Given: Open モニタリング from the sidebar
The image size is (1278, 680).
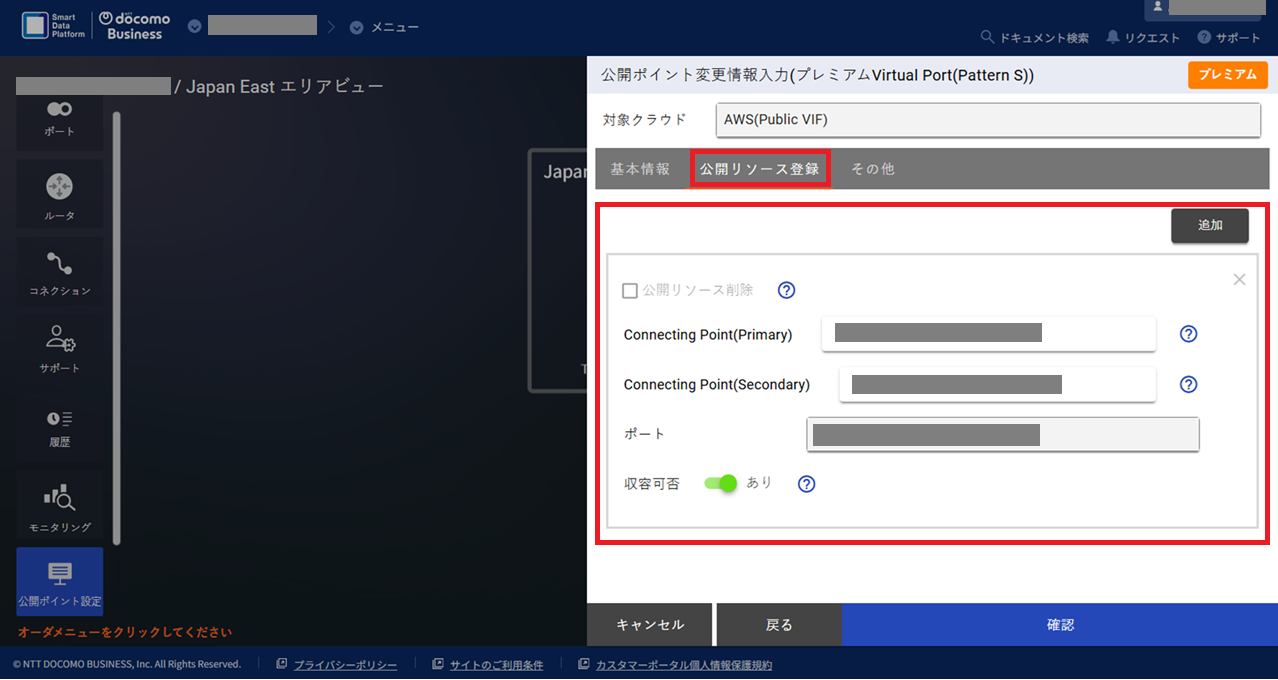Looking at the screenshot, I should coord(59,503).
